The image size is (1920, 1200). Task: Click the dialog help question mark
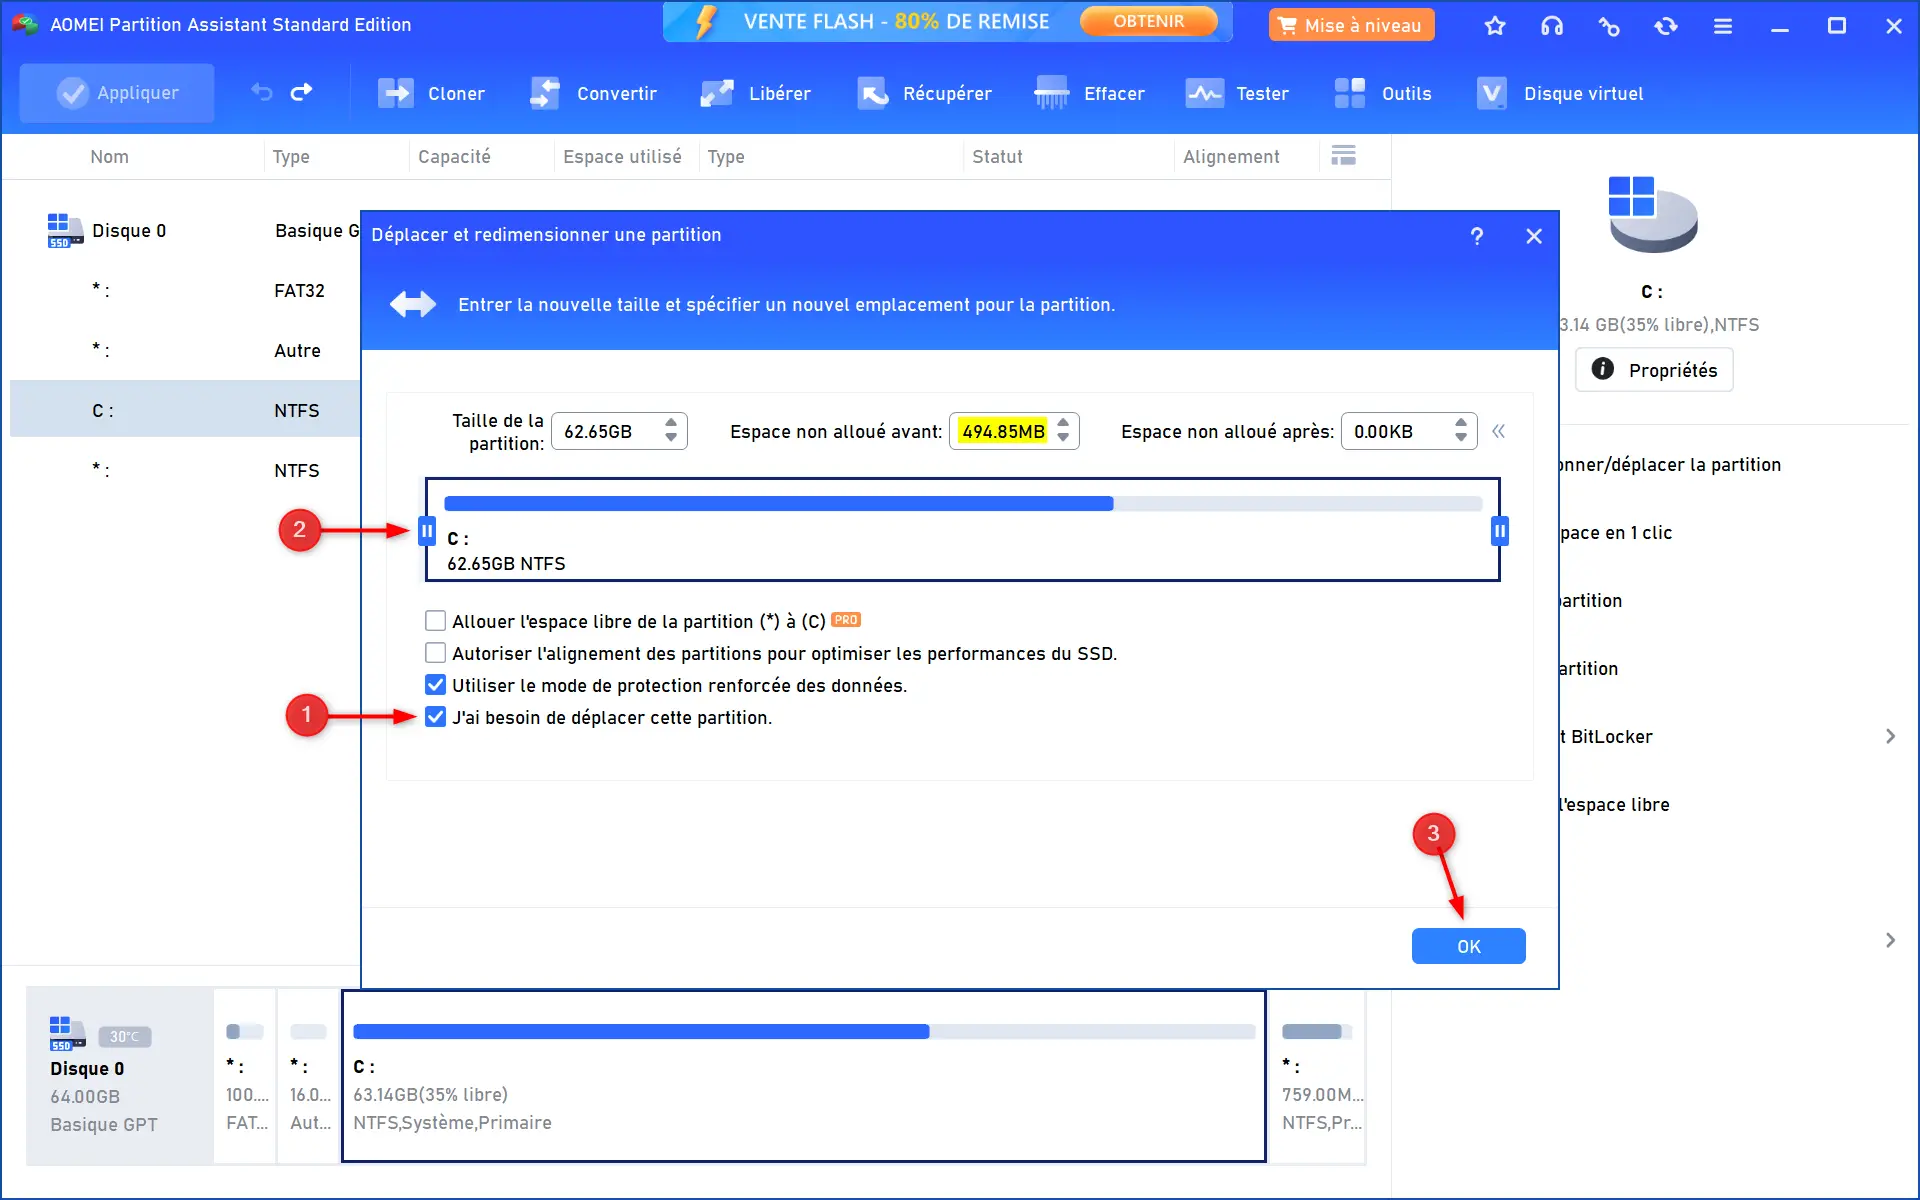pyautogui.click(x=1477, y=236)
